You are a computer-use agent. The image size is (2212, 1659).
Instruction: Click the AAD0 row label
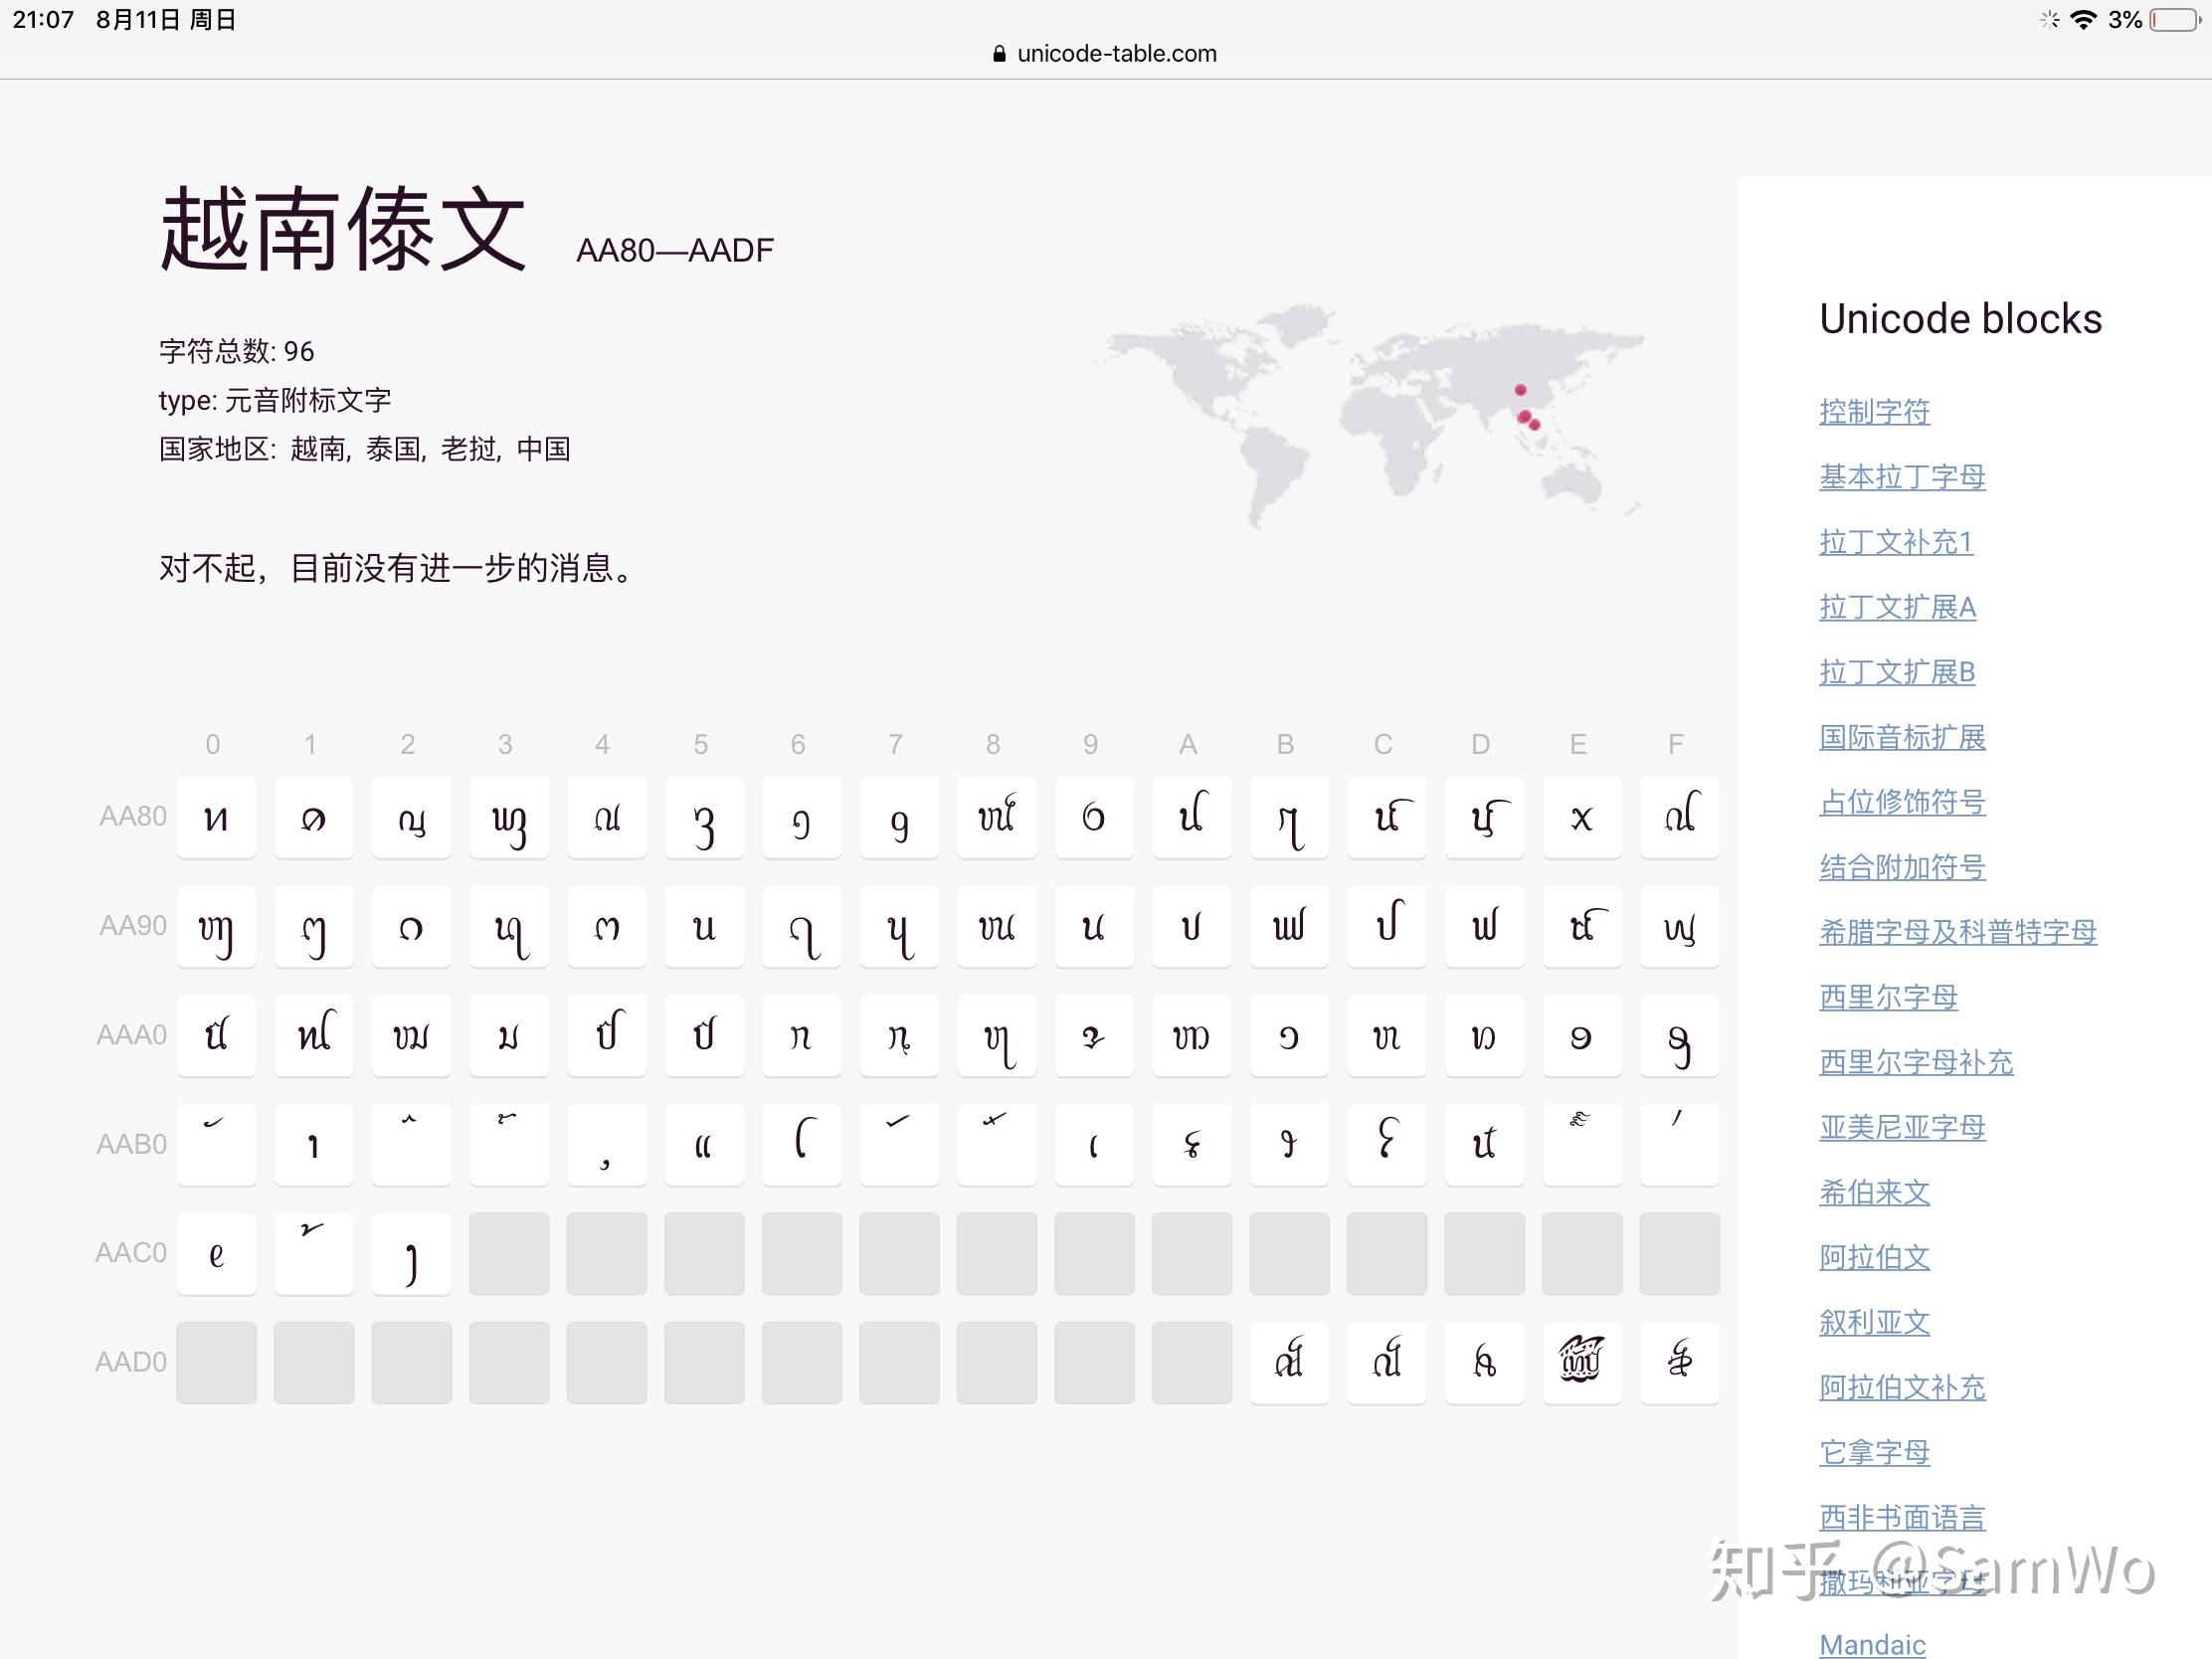(x=131, y=1362)
